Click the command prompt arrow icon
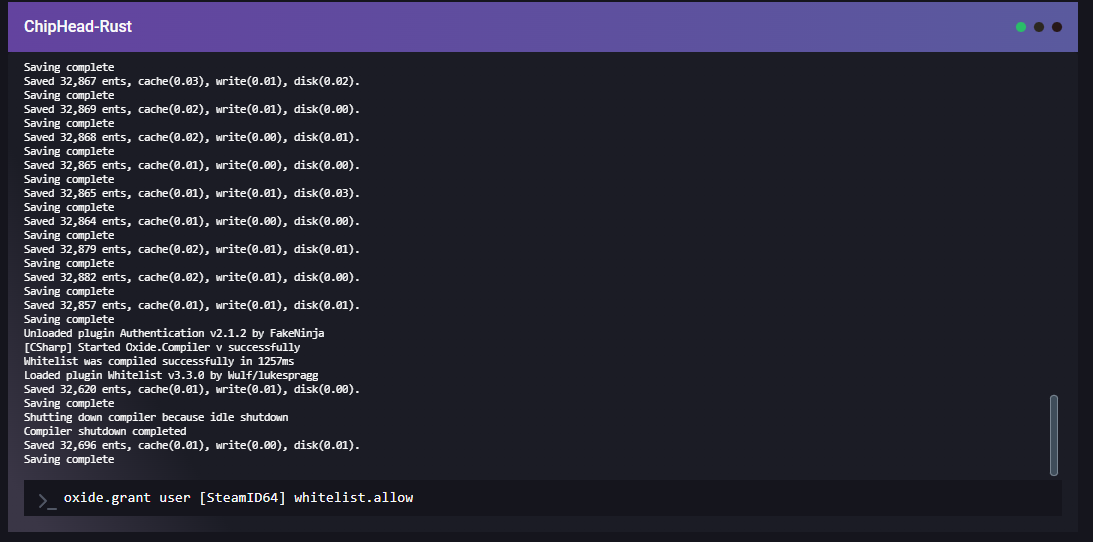 (47, 500)
